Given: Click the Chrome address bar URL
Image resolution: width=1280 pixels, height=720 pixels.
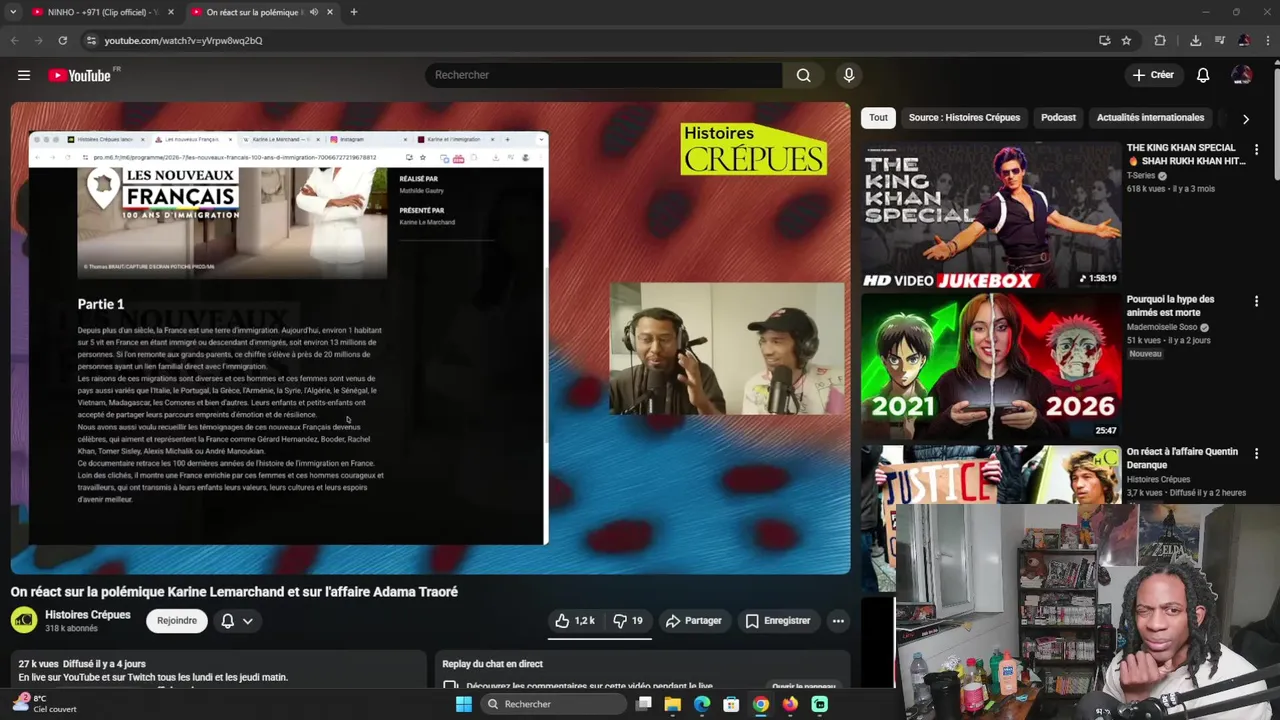Looking at the screenshot, I should coord(183,41).
